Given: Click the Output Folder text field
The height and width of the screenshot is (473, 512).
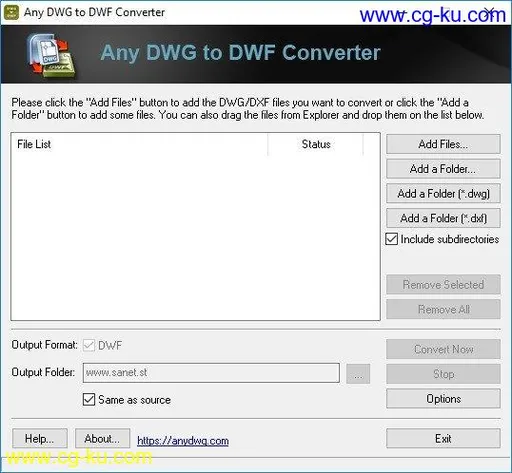Looking at the screenshot, I should tap(211, 373).
